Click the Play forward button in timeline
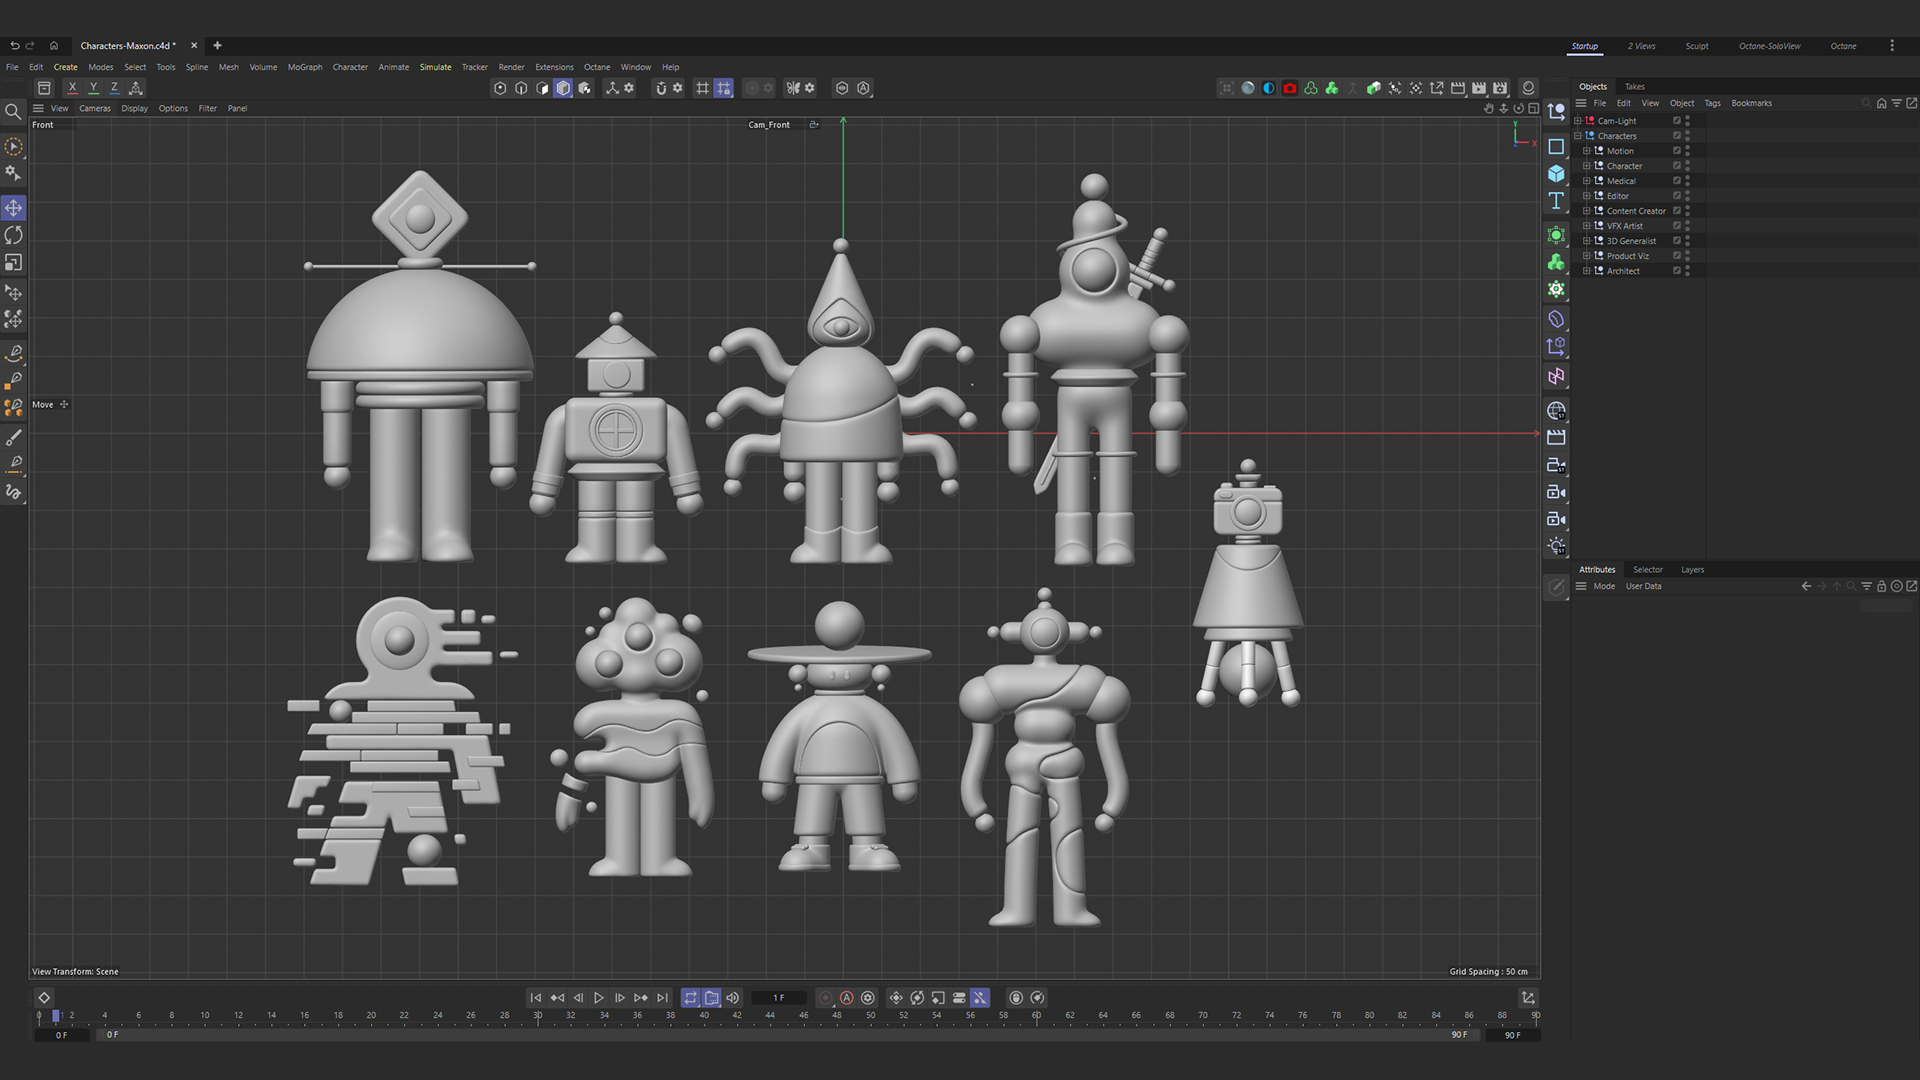The image size is (1920, 1080). point(598,998)
